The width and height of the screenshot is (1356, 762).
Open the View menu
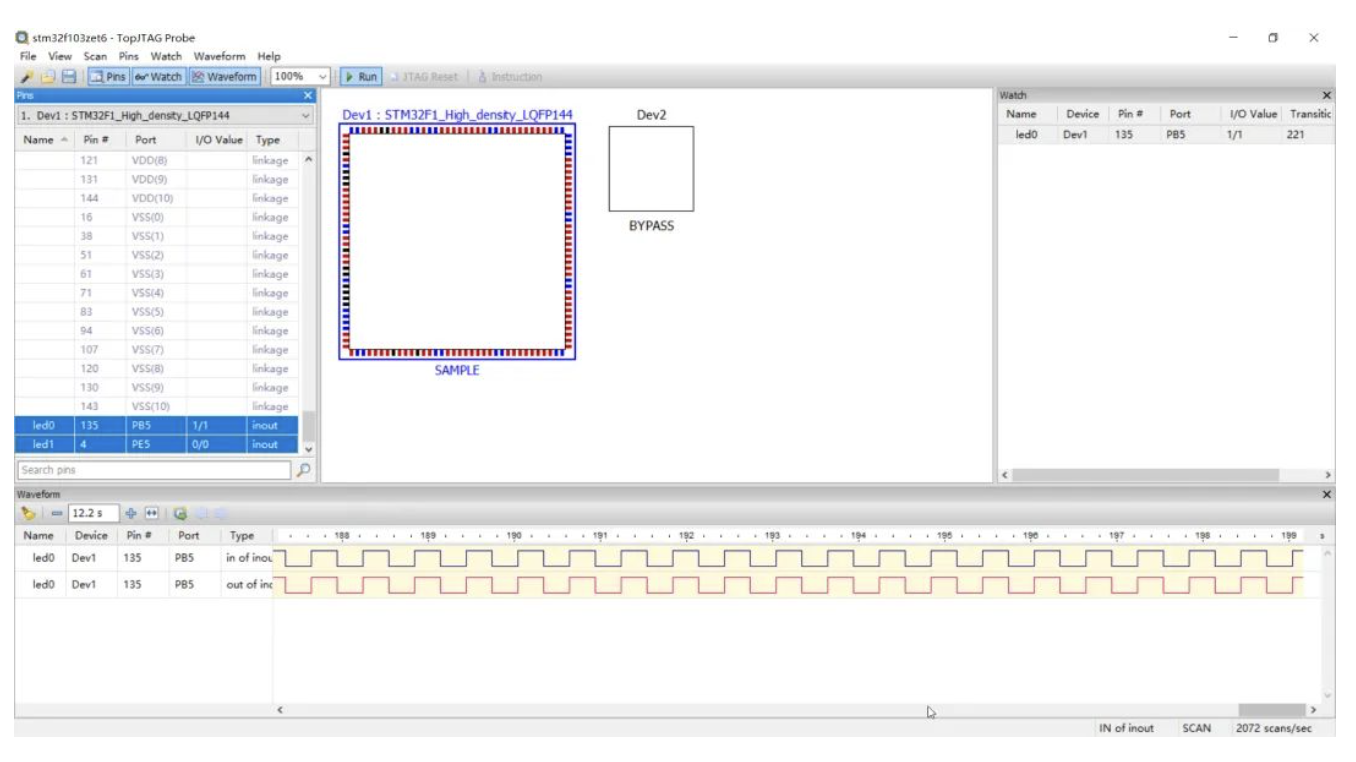point(60,56)
